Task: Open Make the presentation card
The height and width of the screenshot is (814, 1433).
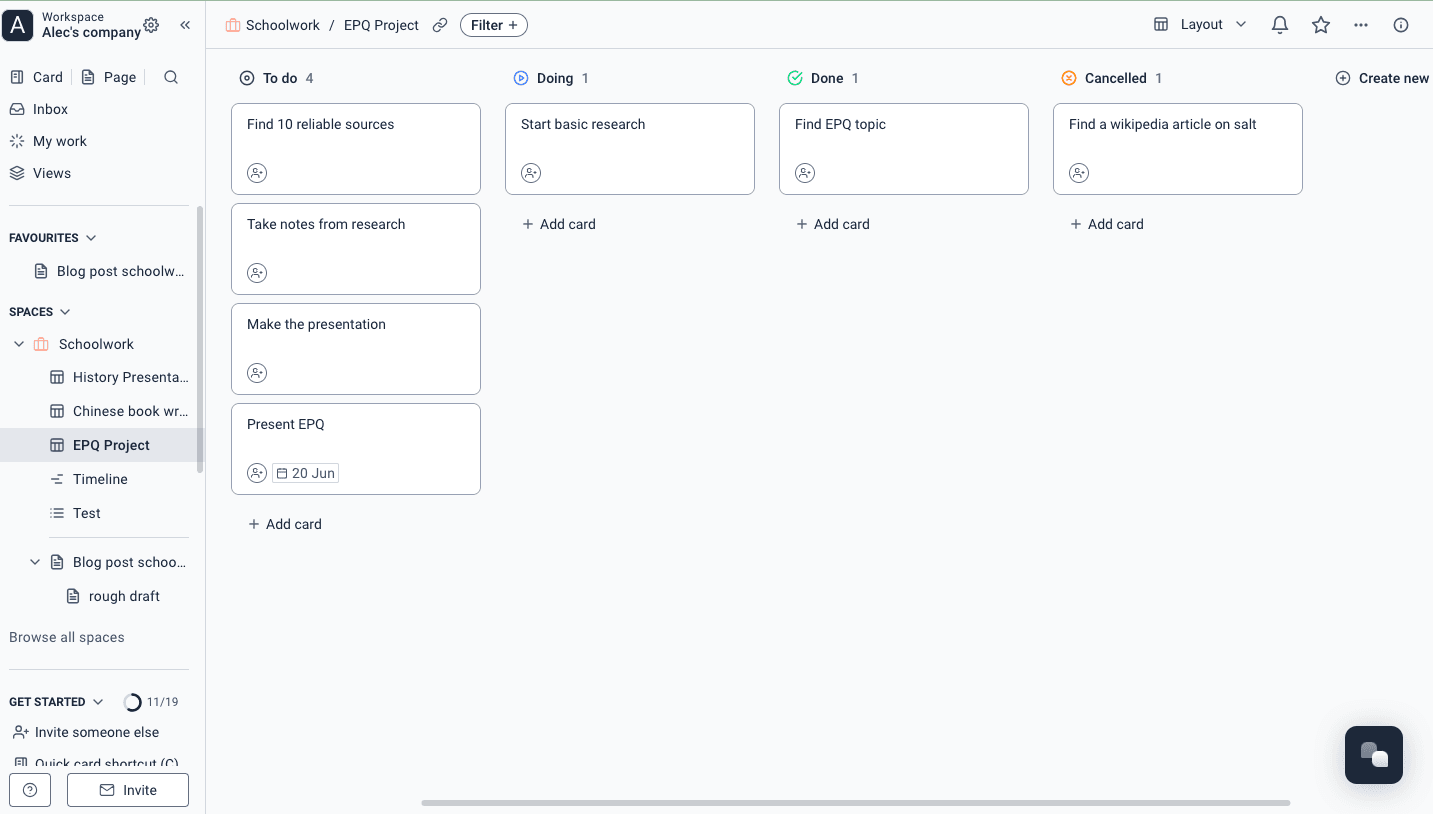Action: coord(356,349)
